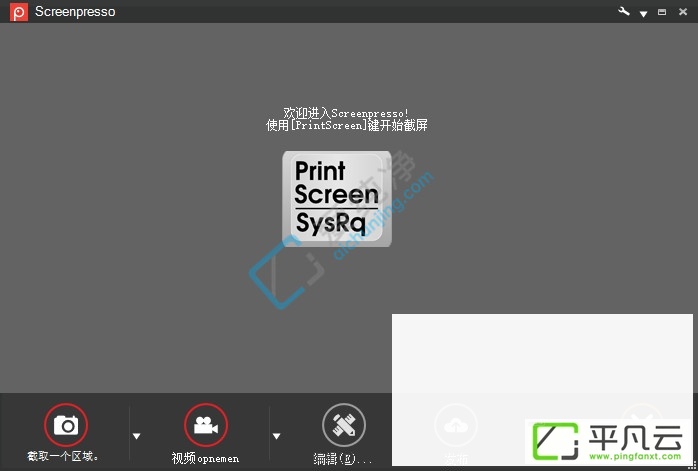Click the '欢迎进入Screenpresso!' welcome text

tap(346, 113)
